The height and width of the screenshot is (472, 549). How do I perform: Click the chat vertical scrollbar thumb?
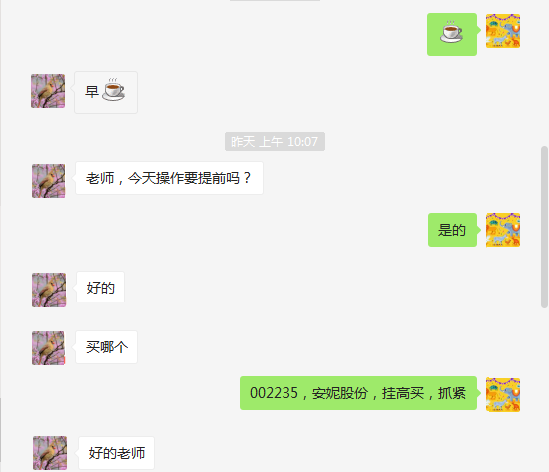tap(544, 227)
